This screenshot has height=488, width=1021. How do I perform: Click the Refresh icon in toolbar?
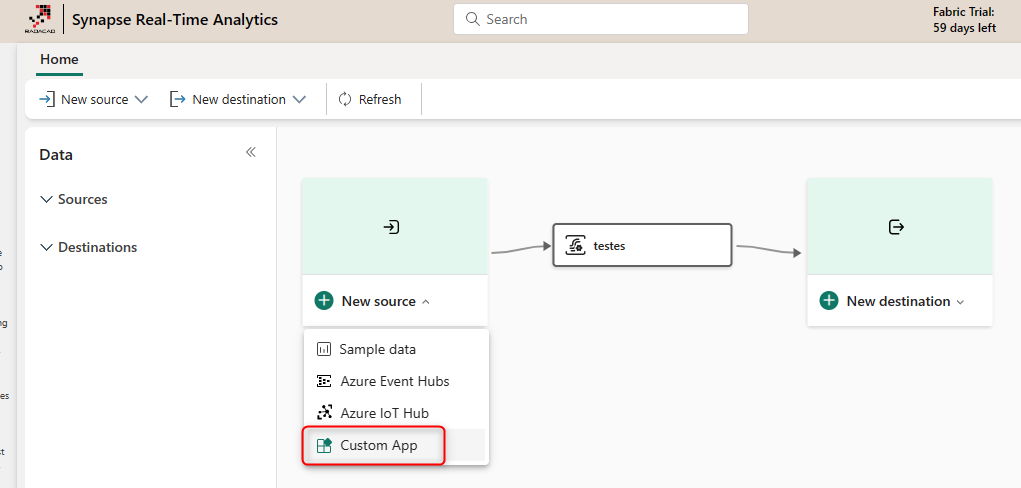[x=345, y=99]
